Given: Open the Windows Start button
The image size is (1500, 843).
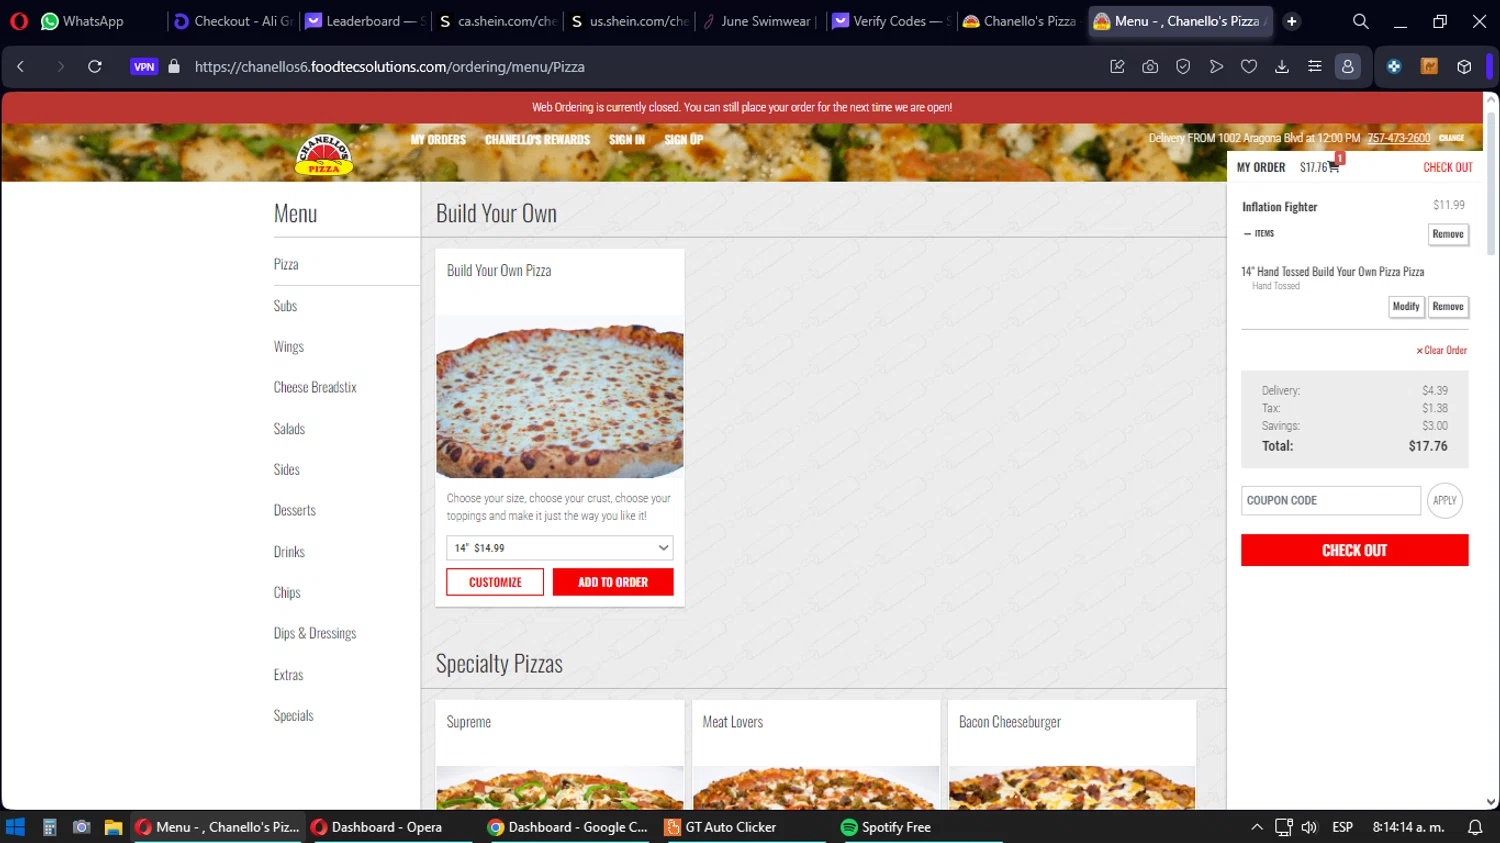Looking at the screenshot, I should tap(15, 827).
